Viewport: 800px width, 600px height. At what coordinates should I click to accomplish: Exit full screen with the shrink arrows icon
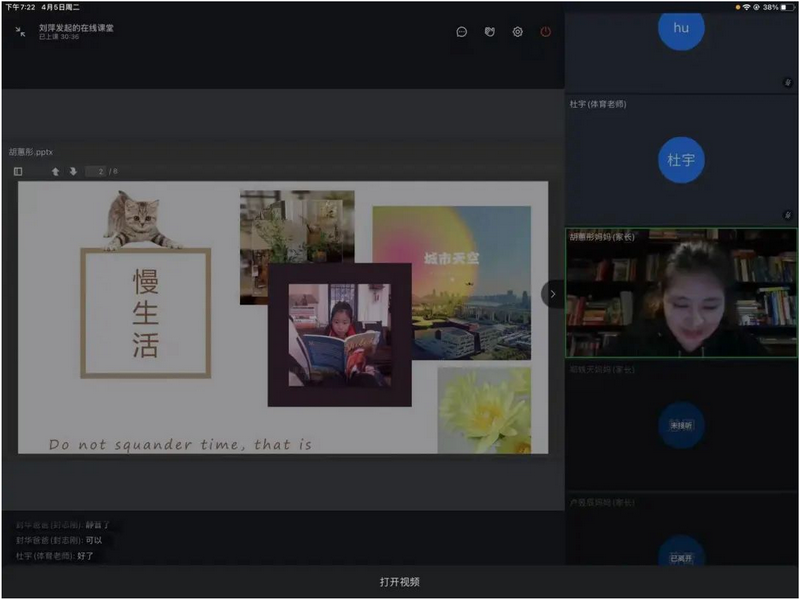[x=20, y=32]
